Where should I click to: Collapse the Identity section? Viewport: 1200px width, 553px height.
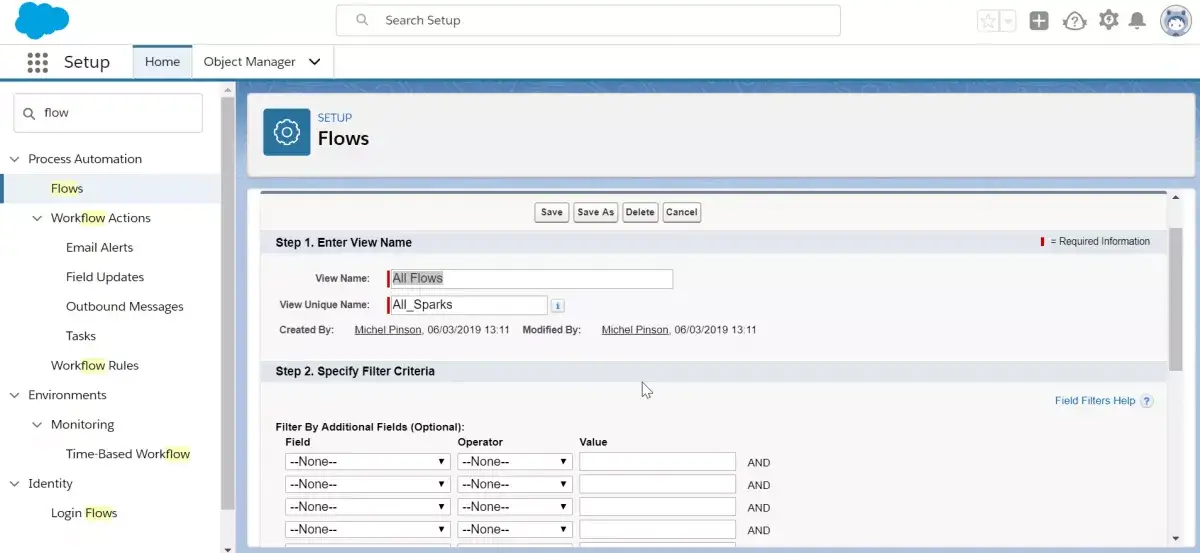(x=14, y=483)
